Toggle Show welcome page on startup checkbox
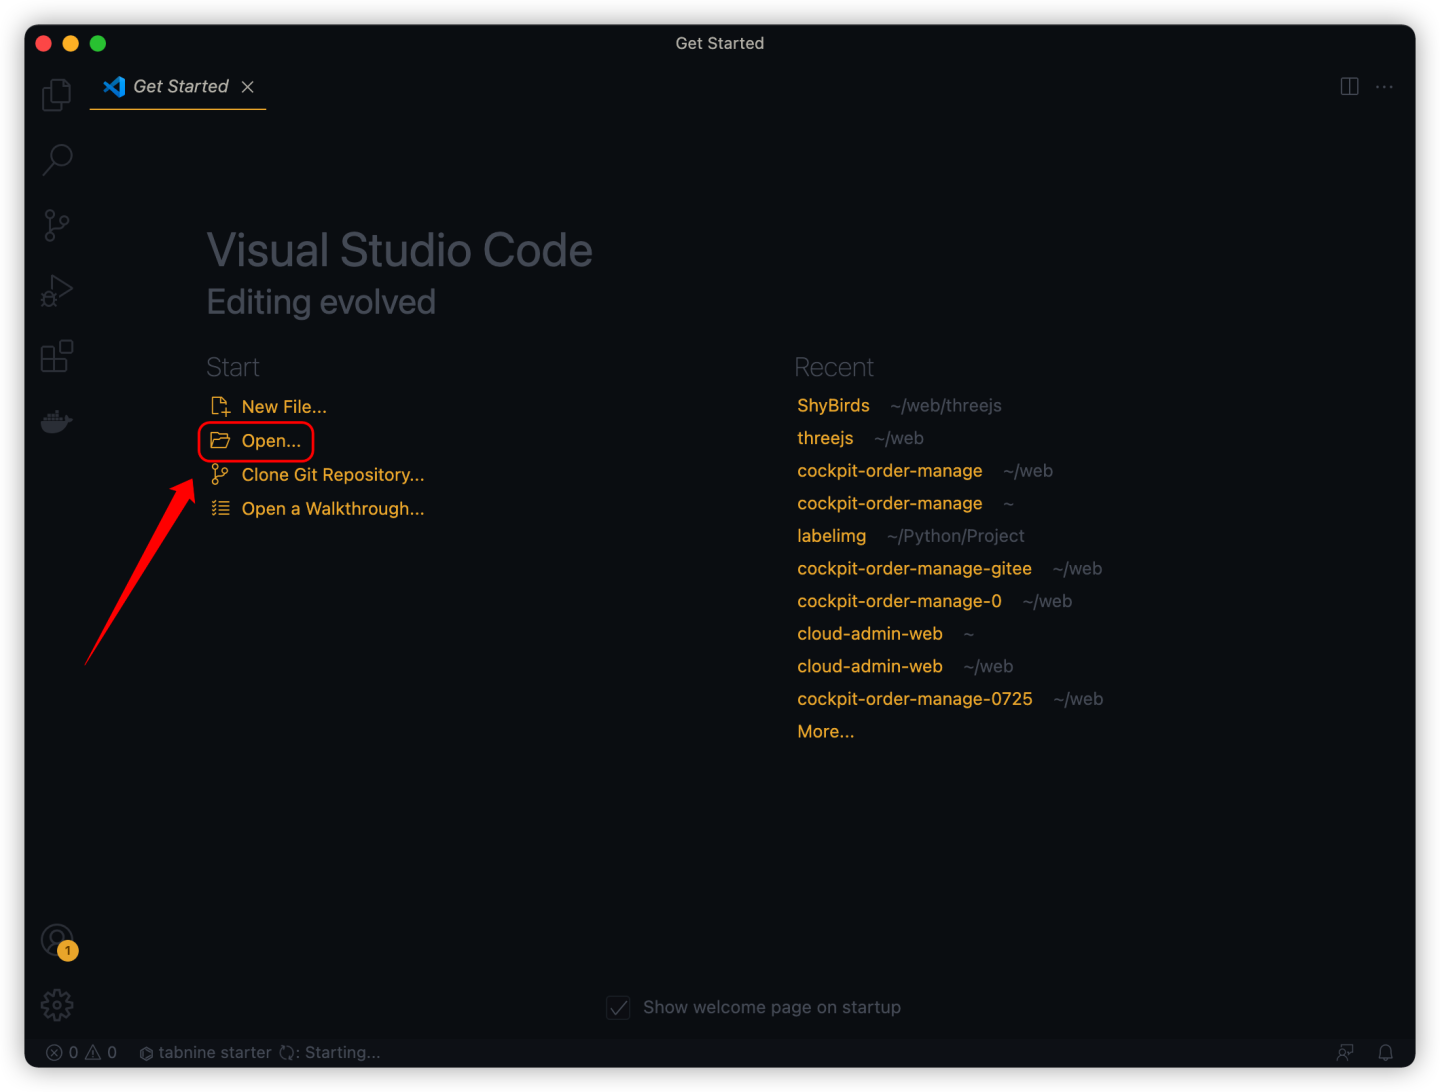Viewport: 1440px width, 1092px height. point(618,1007)
